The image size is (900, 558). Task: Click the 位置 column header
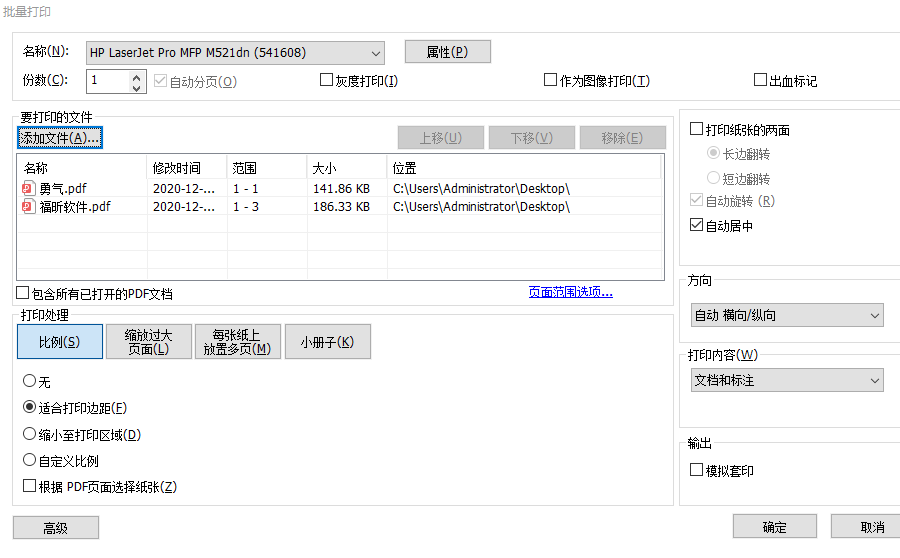(x=523, y=168)
